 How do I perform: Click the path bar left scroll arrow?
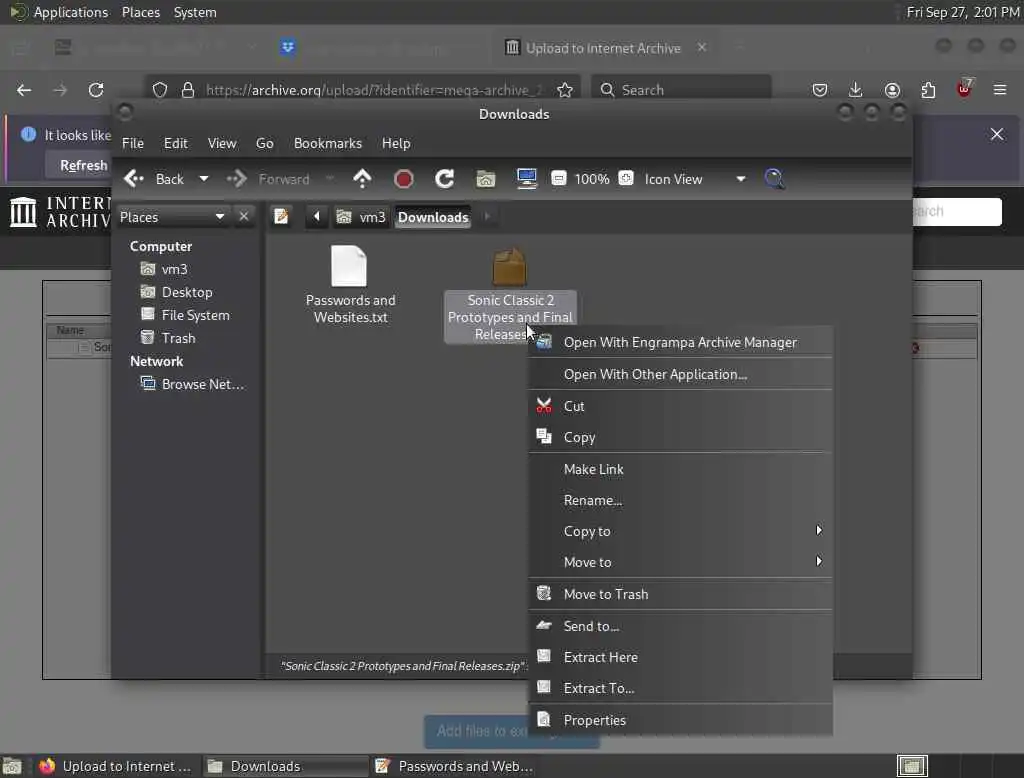click(x=317, y=216)
